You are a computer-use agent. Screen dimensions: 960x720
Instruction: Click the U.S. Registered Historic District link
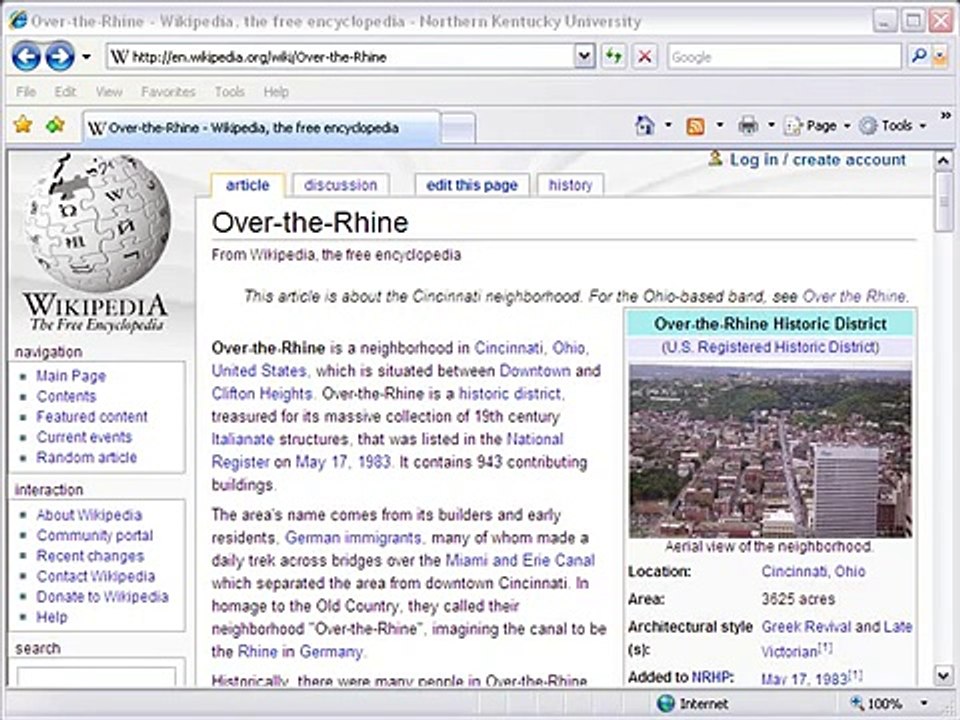pos(770,347)
